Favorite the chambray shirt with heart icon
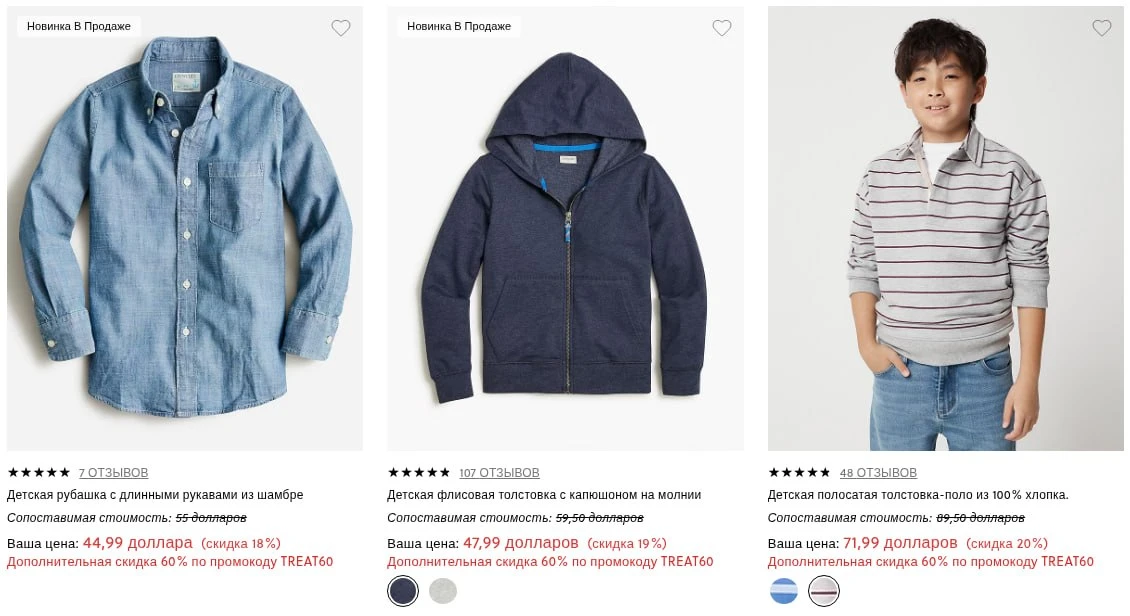1130x616 pixels. click(341, 27)
